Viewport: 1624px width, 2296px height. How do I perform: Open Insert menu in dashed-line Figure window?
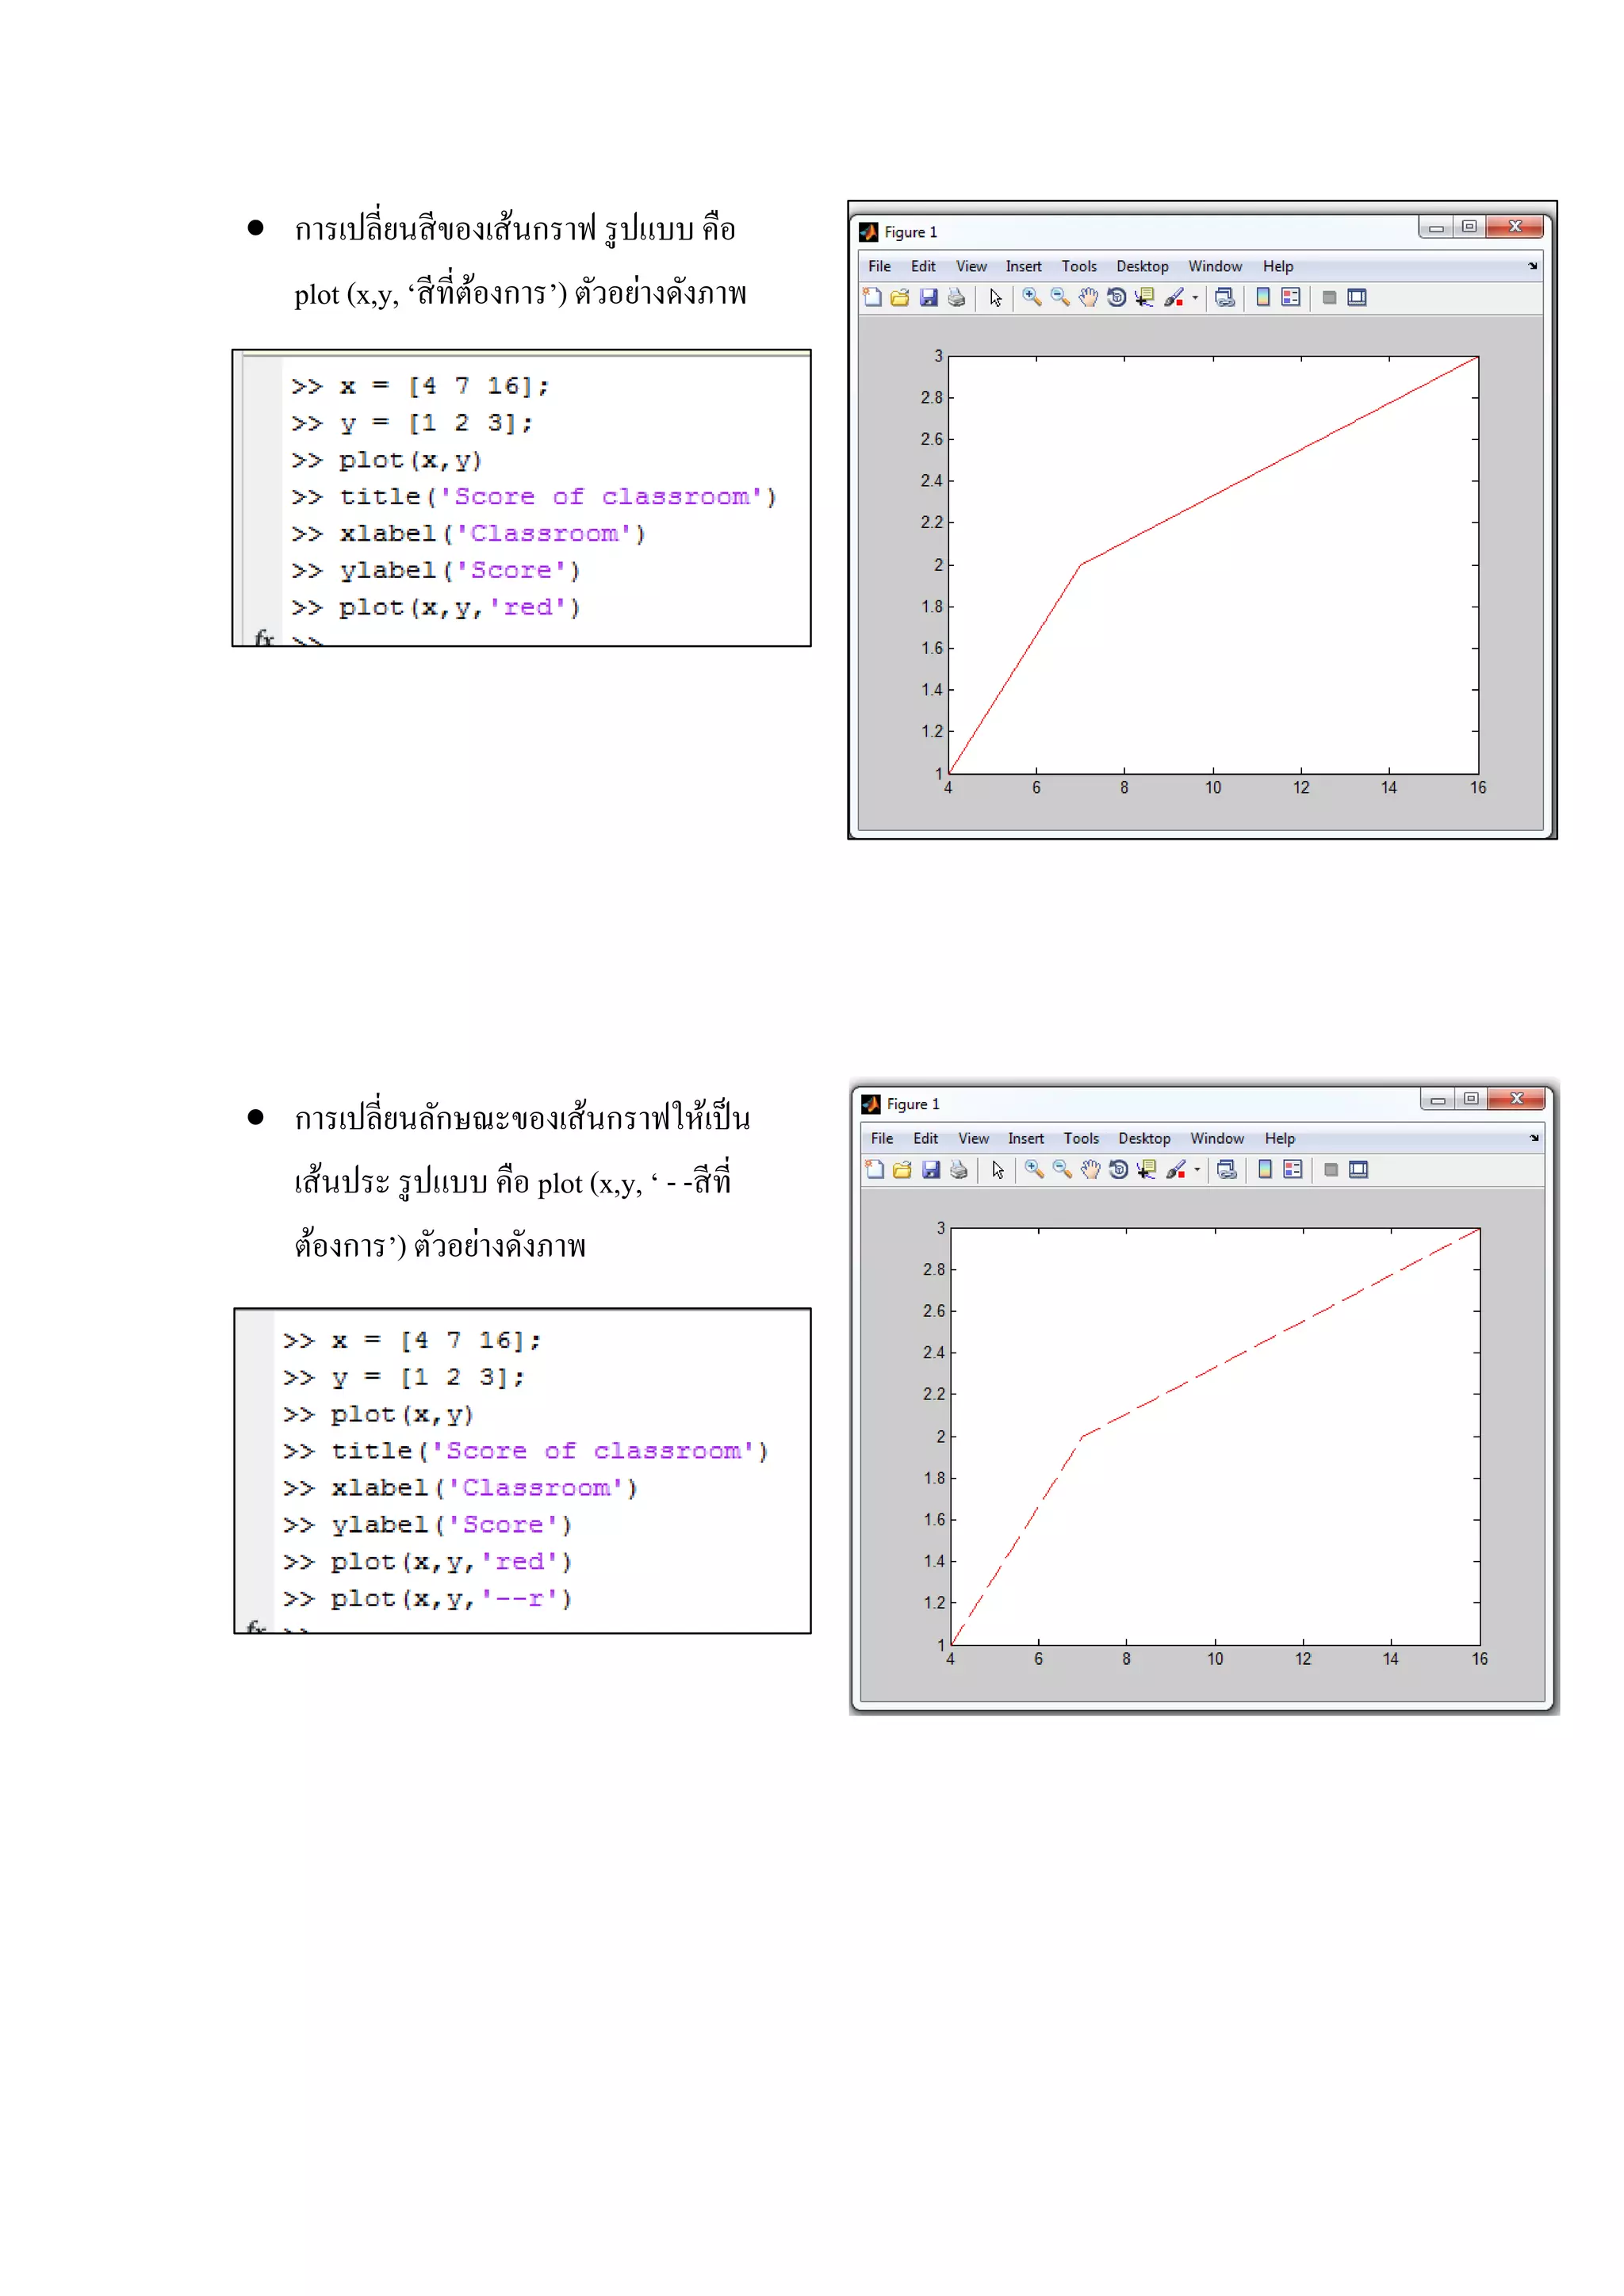tap(1025, 1138)
